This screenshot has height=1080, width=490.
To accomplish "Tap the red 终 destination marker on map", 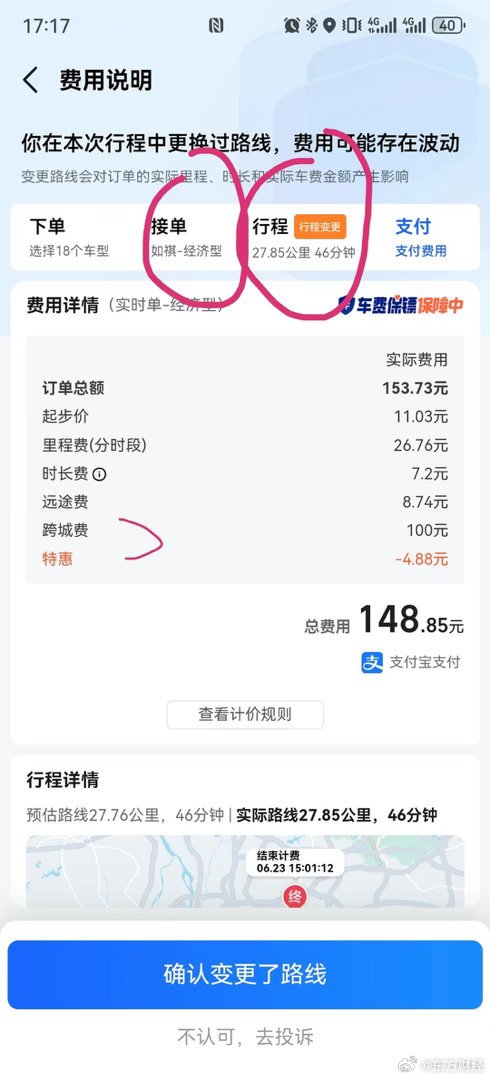I will (295, 896).
